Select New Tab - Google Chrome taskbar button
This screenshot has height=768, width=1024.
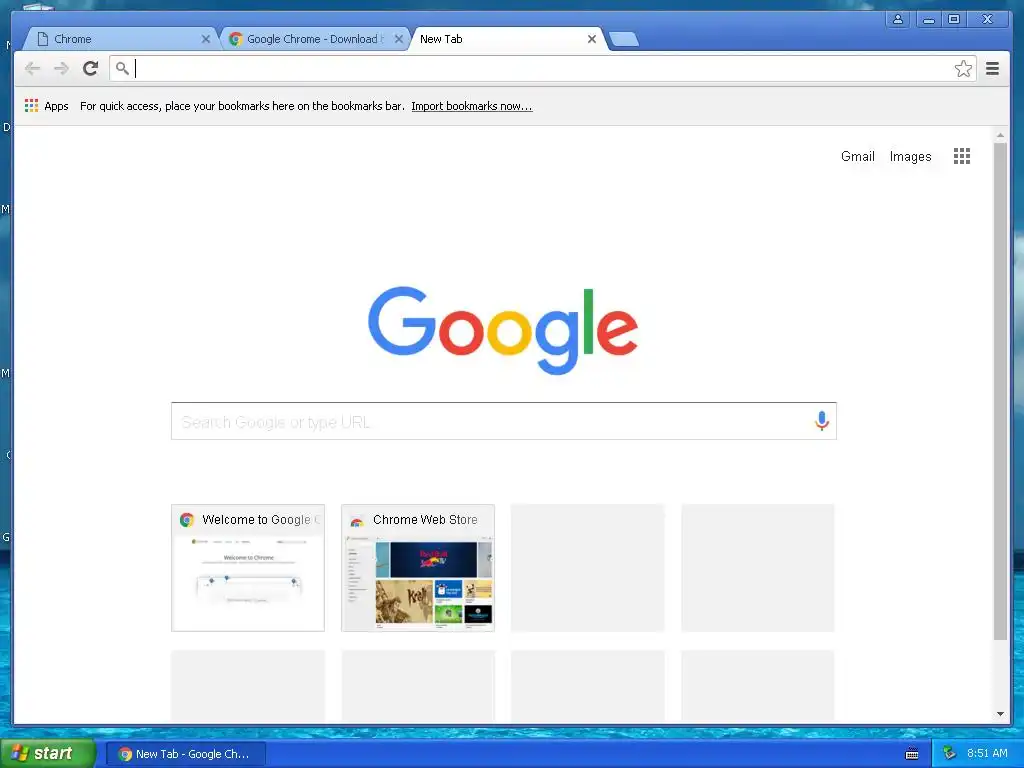tap(185, 754)
